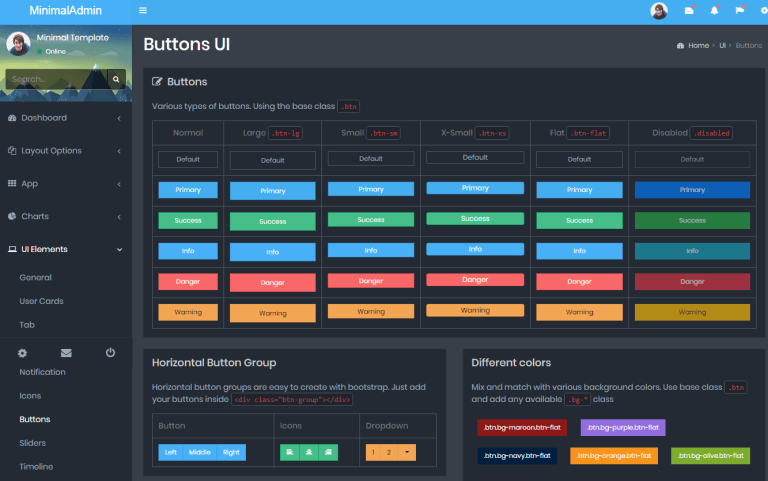768x481 pixels.
Task: Expand the App menu chevron
Action: 119,184
